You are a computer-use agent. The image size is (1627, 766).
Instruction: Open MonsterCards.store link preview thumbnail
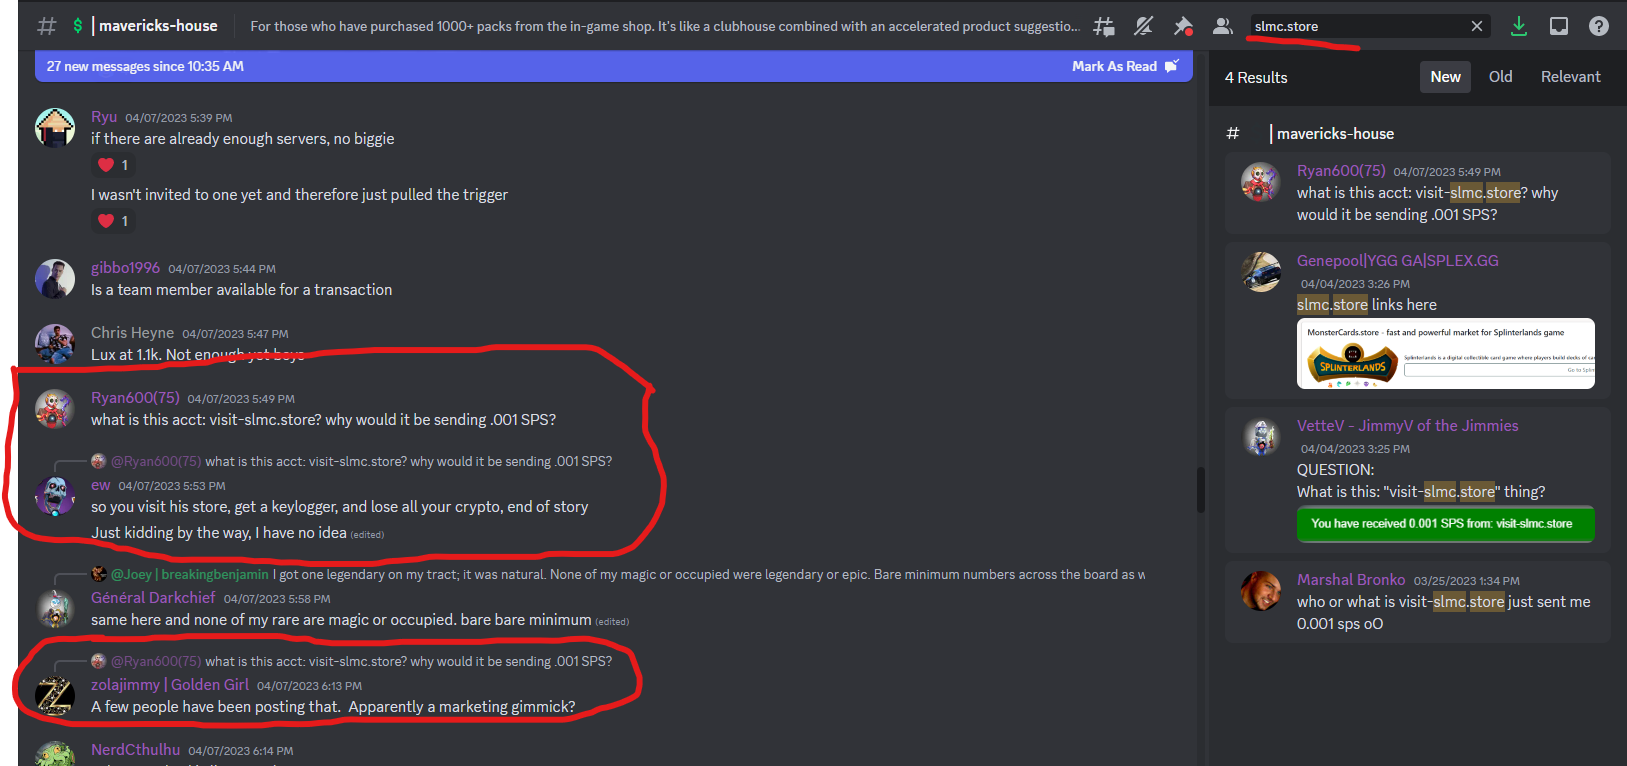click(x=1445, y=354)
